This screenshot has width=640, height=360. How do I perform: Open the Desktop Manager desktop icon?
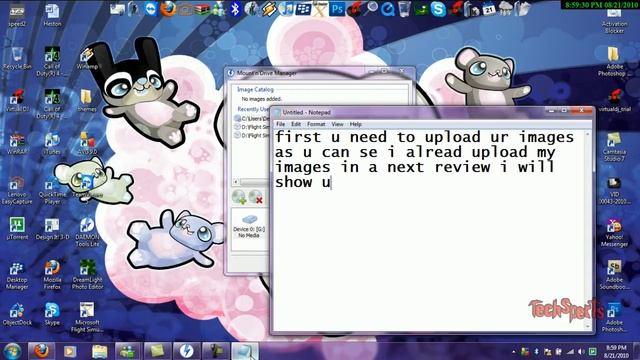[17, 276]
